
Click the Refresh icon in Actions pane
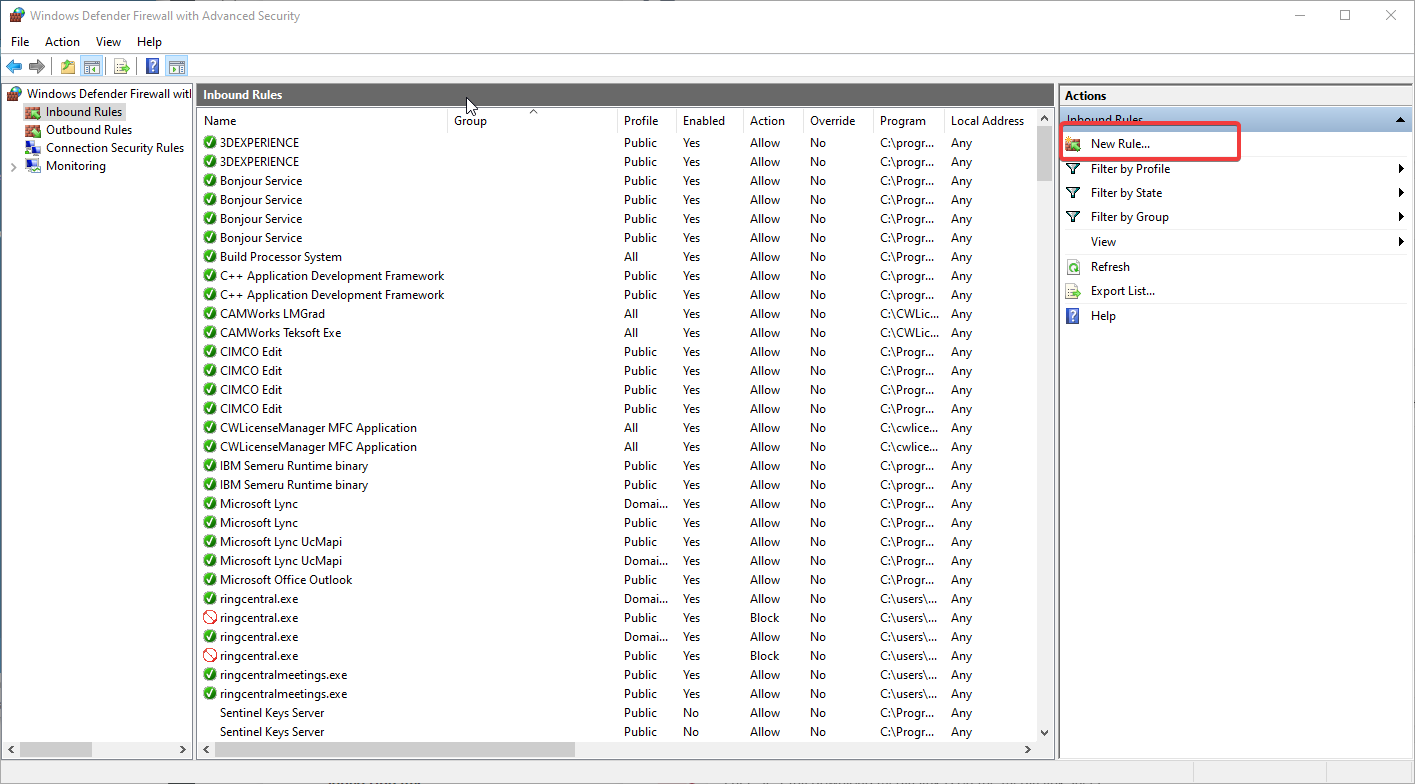tap(1074, 267)
